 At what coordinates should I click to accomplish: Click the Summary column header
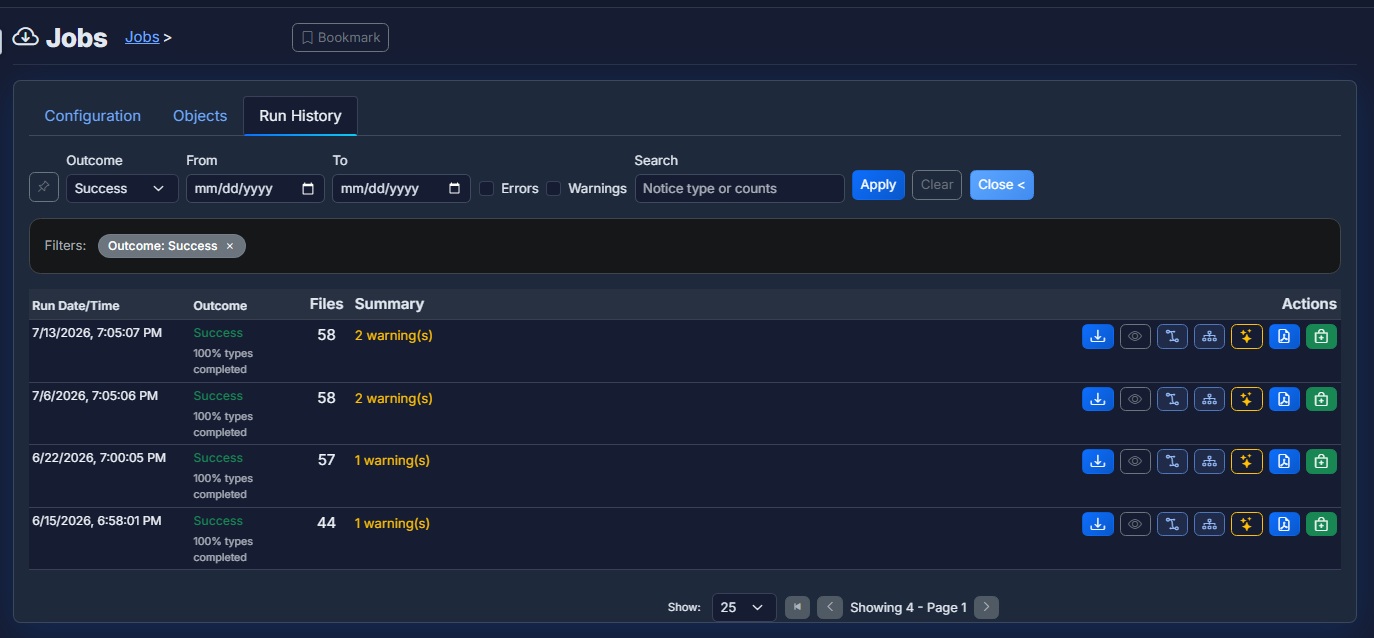pyautogui.click(x=389, y=304)
